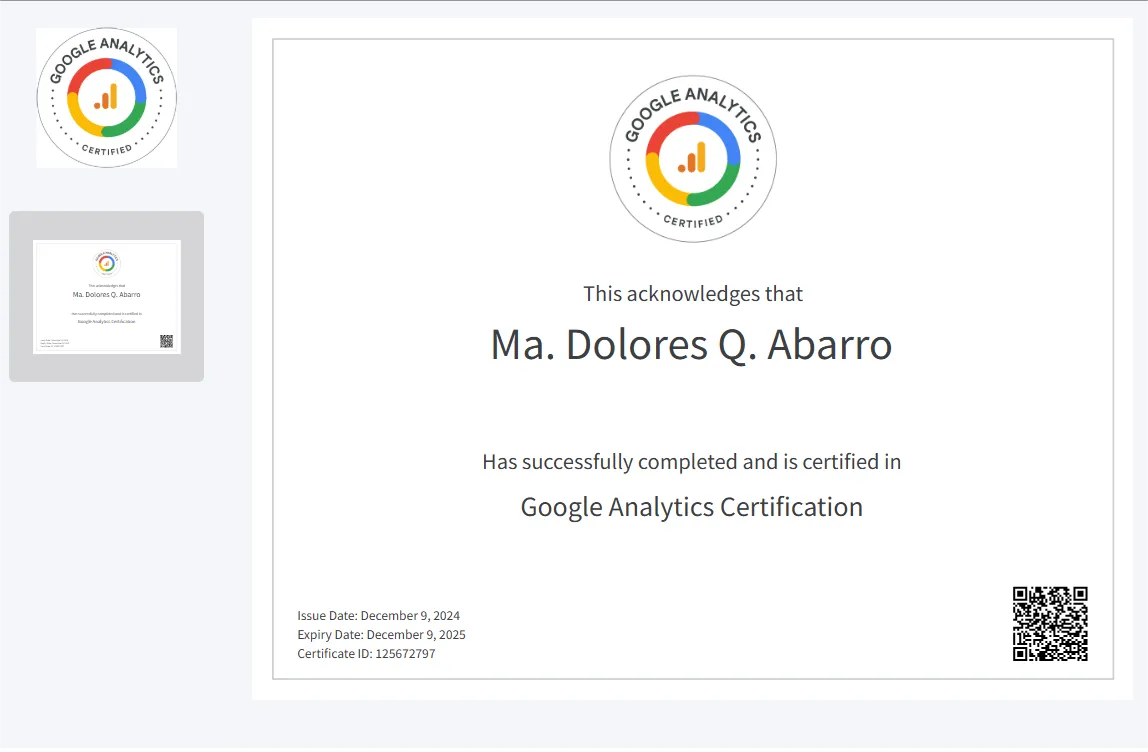Click the 'Google Analytics Certification' title
Viewport: 1148px width, 752px height.
pos(691,507)
